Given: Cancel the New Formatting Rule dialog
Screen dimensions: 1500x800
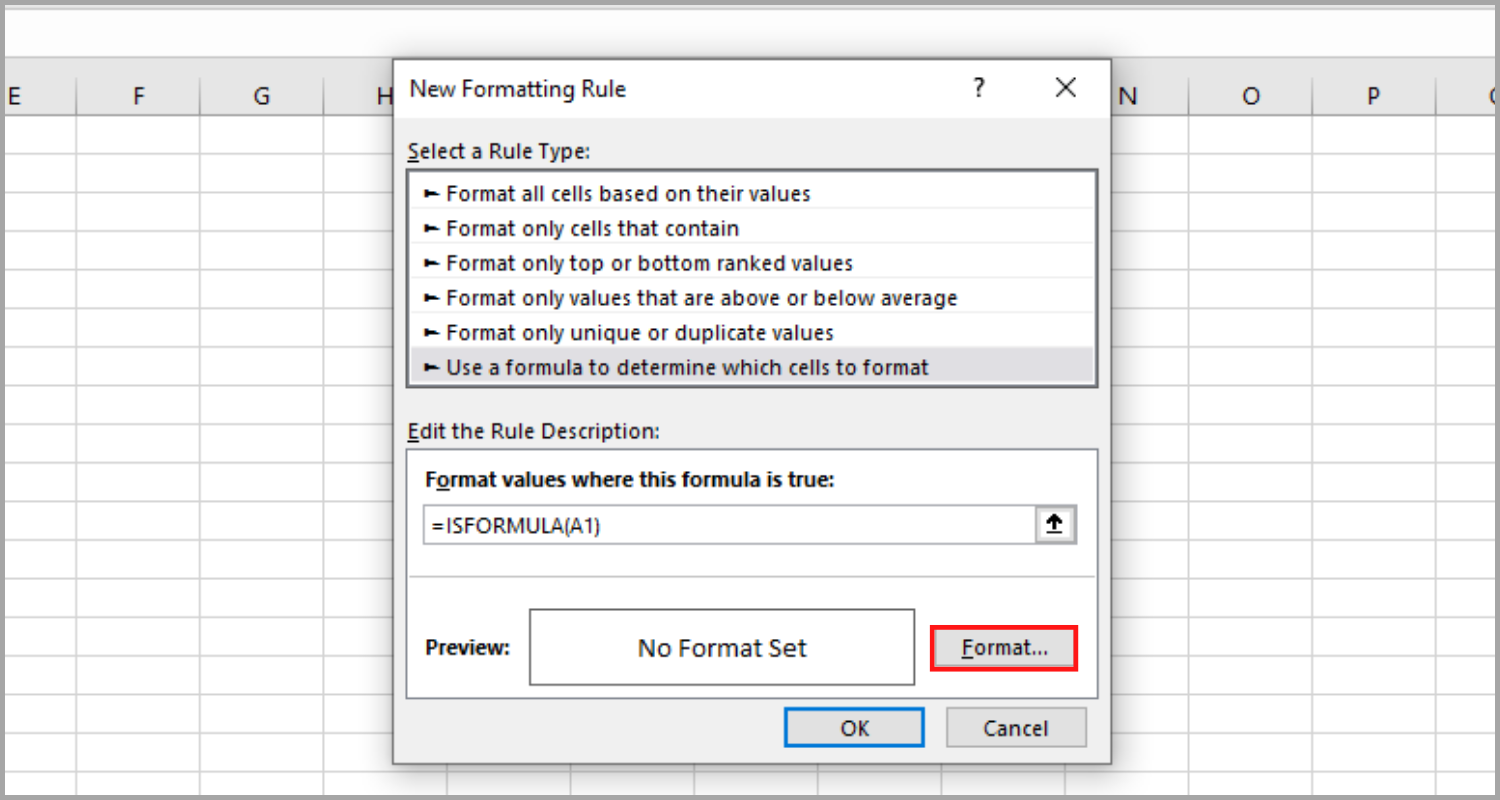Looking at the screenshot, I should coord(1016,727).
